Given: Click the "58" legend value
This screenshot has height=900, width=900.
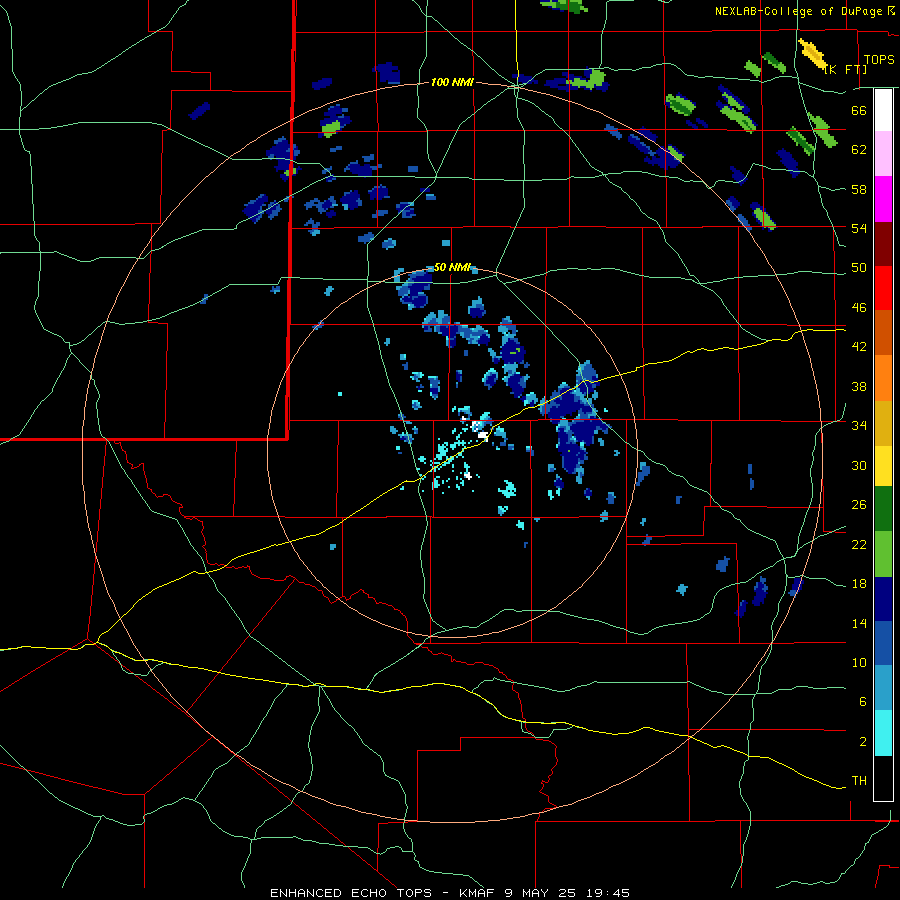Looking at the screenshot, I should tap(859, 189).
